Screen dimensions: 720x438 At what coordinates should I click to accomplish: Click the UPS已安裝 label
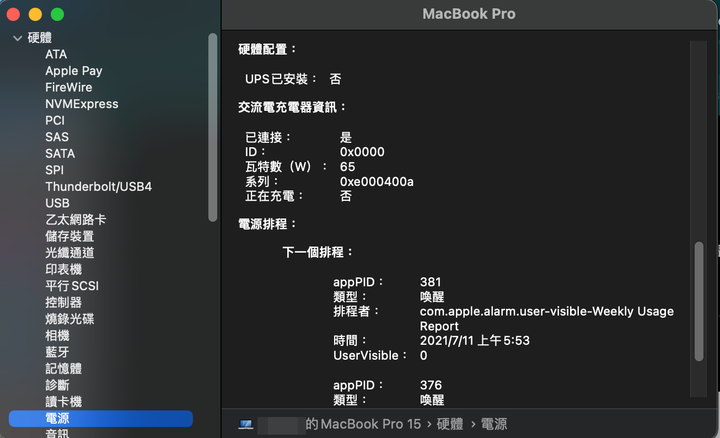(x=281, y=79)
